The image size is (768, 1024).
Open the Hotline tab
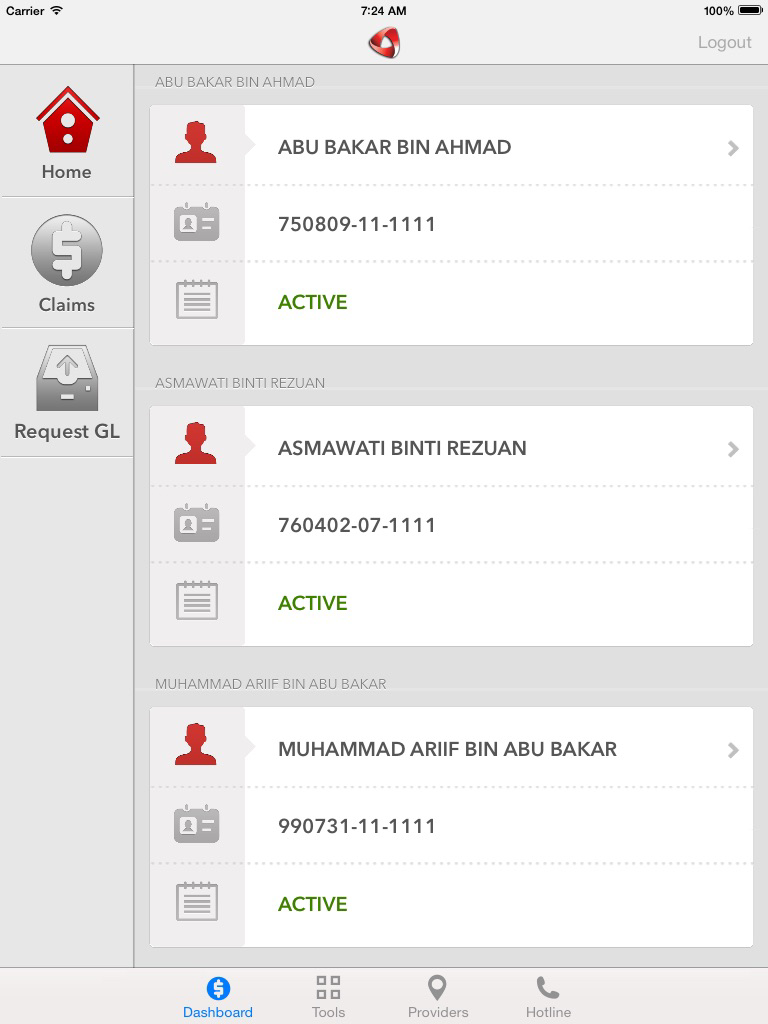pos(548,997)
